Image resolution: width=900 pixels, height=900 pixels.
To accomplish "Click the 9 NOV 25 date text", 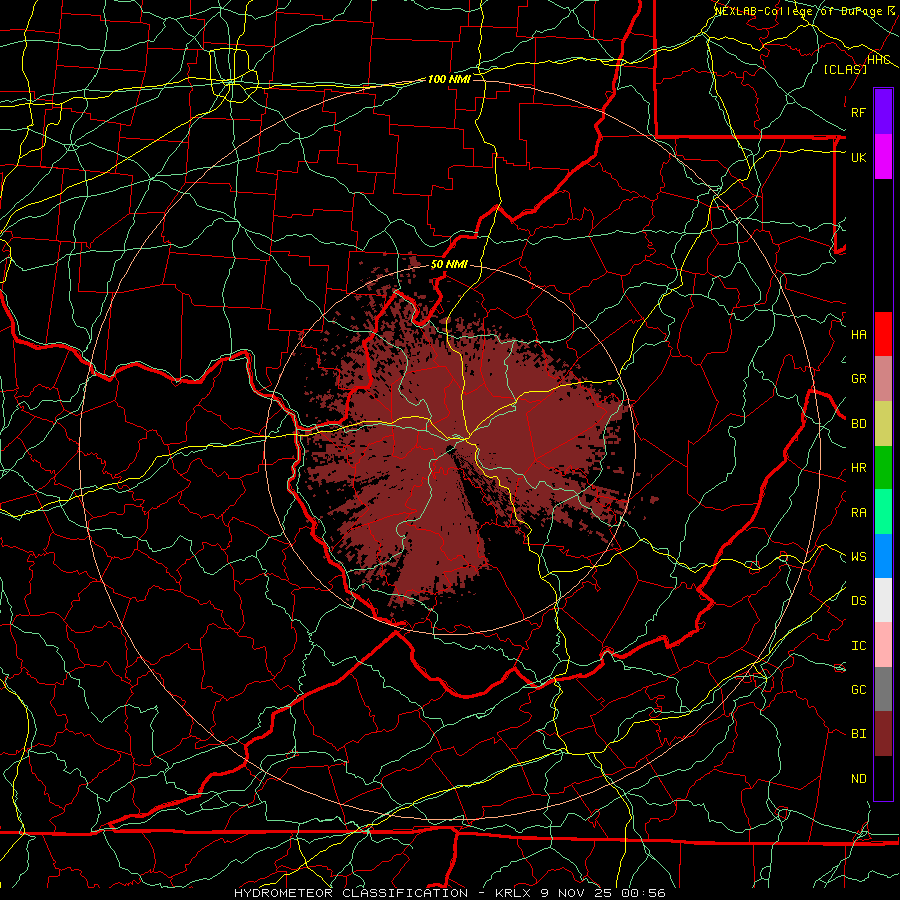I will pos(577,893).
